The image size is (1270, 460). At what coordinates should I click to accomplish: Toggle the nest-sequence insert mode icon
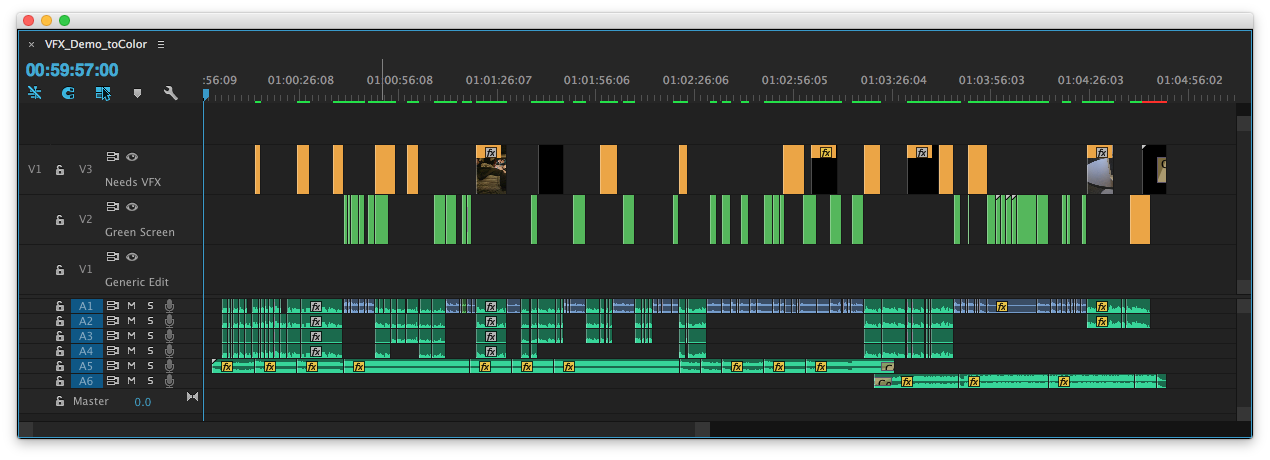(35, 93)
